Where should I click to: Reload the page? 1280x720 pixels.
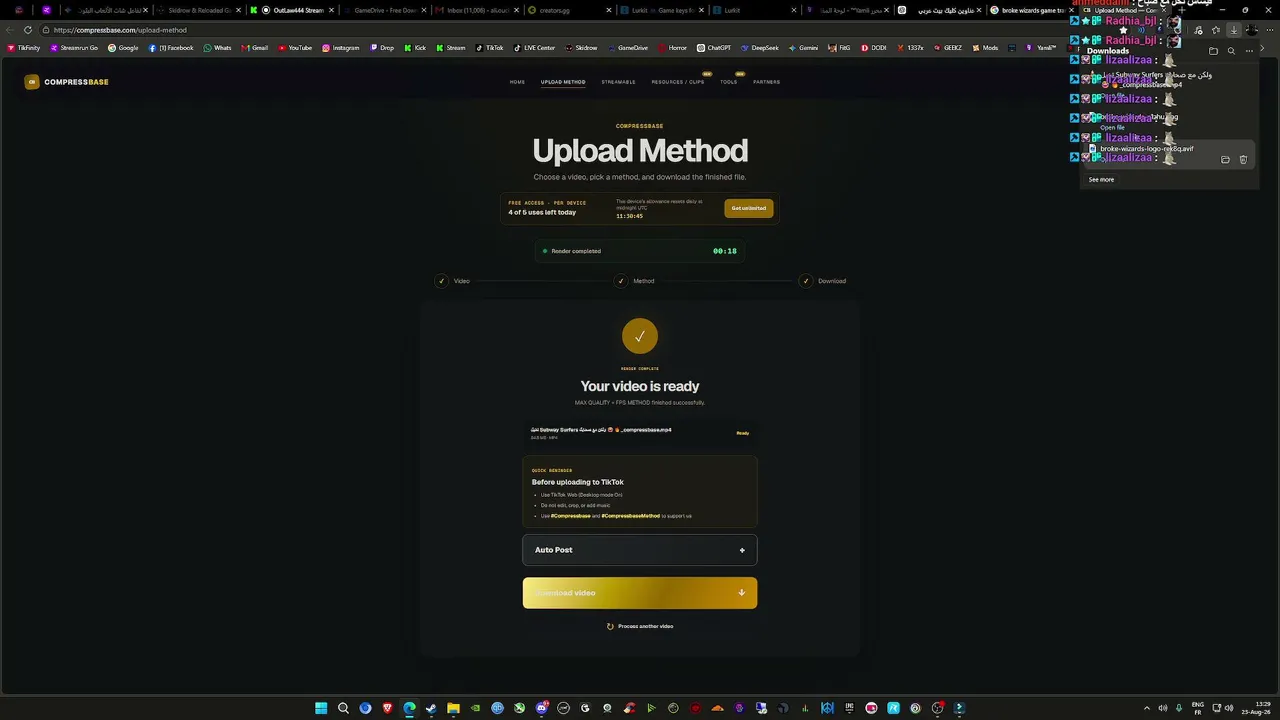pos(27,30)
